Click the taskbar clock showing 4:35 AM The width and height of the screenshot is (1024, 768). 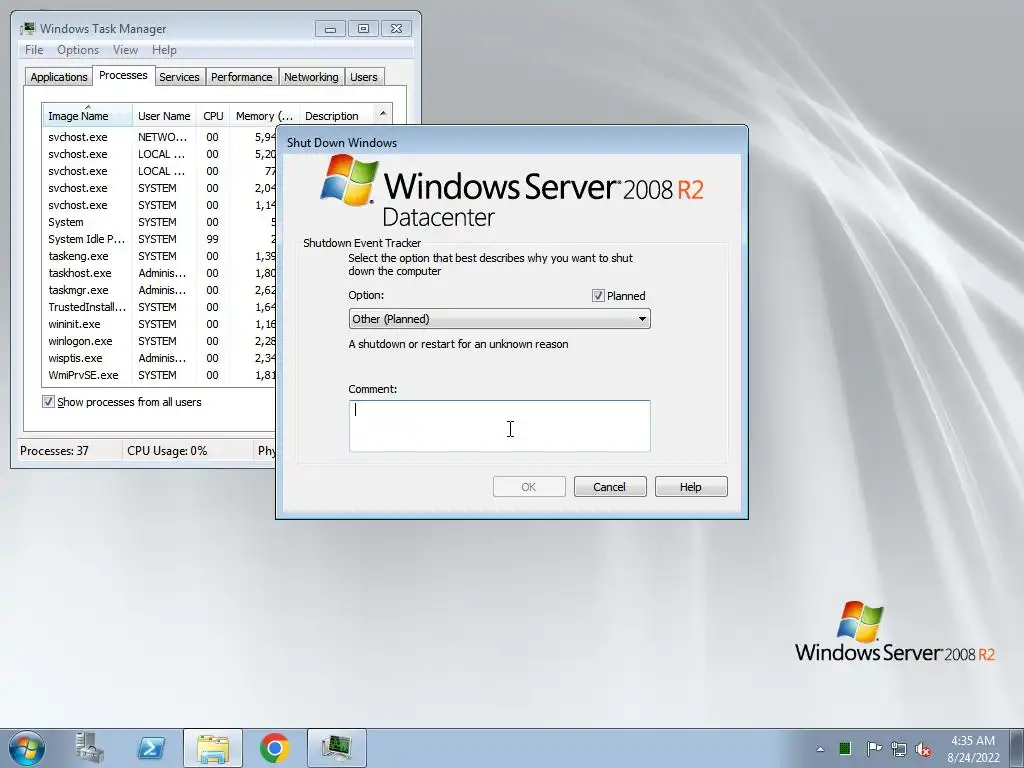[973, 749]
